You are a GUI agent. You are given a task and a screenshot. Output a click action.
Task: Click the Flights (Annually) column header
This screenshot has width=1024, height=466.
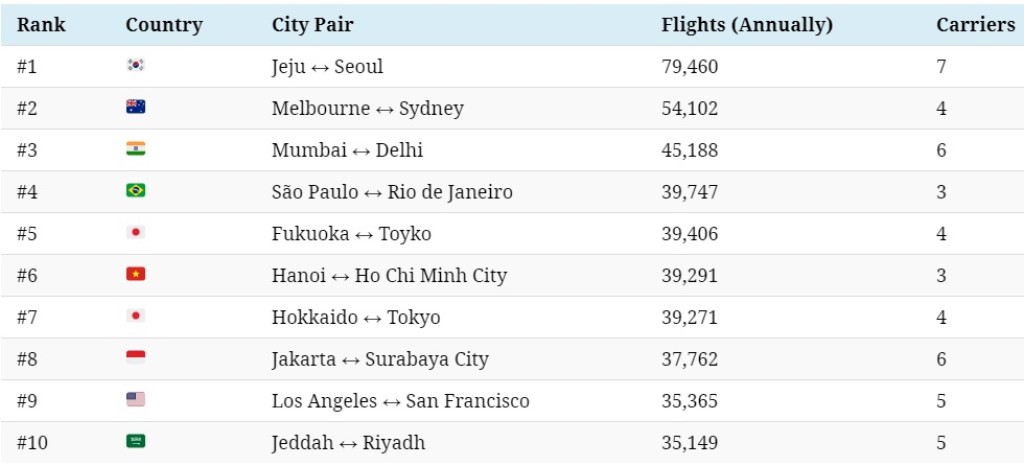(747, 25)
